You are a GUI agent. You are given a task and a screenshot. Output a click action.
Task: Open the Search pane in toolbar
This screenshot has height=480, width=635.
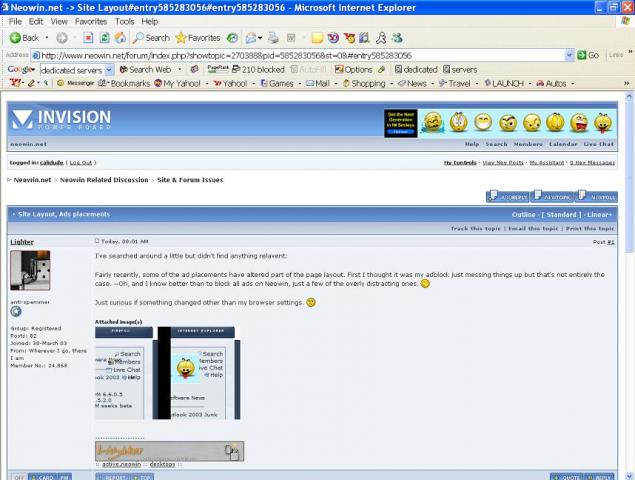tap(151, 38)
